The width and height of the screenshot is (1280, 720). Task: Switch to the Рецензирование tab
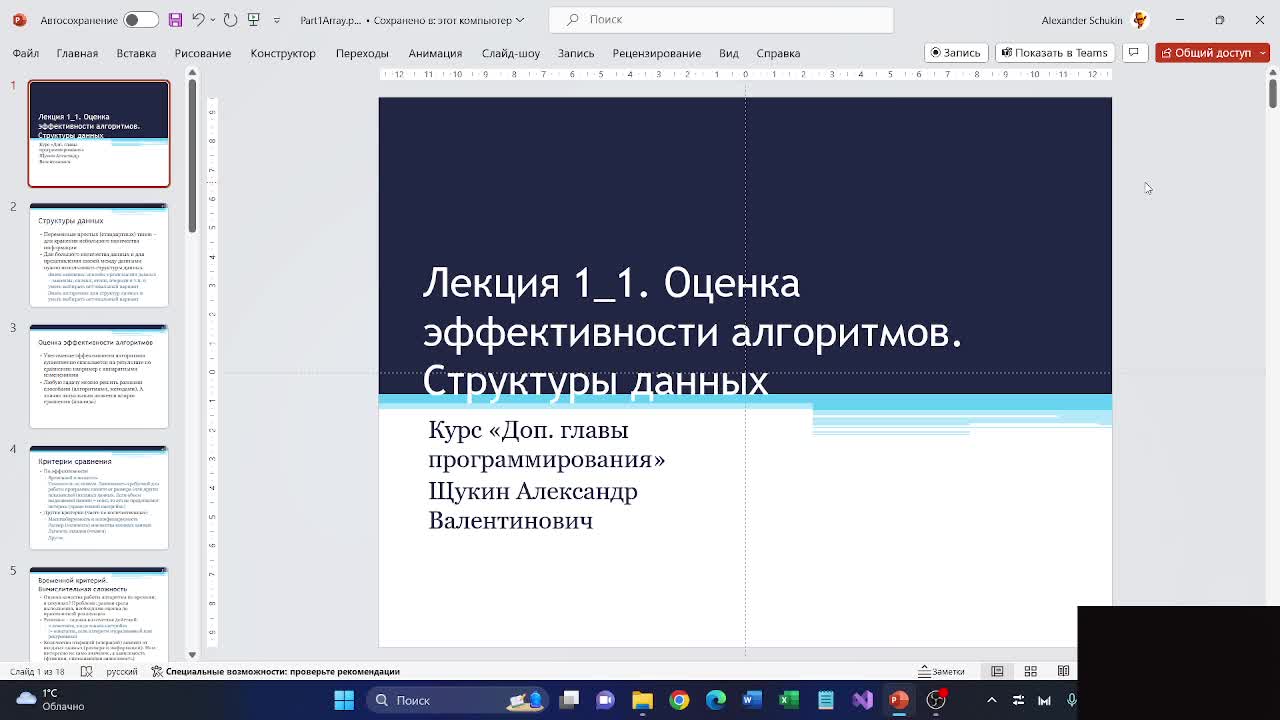[656, 53]
